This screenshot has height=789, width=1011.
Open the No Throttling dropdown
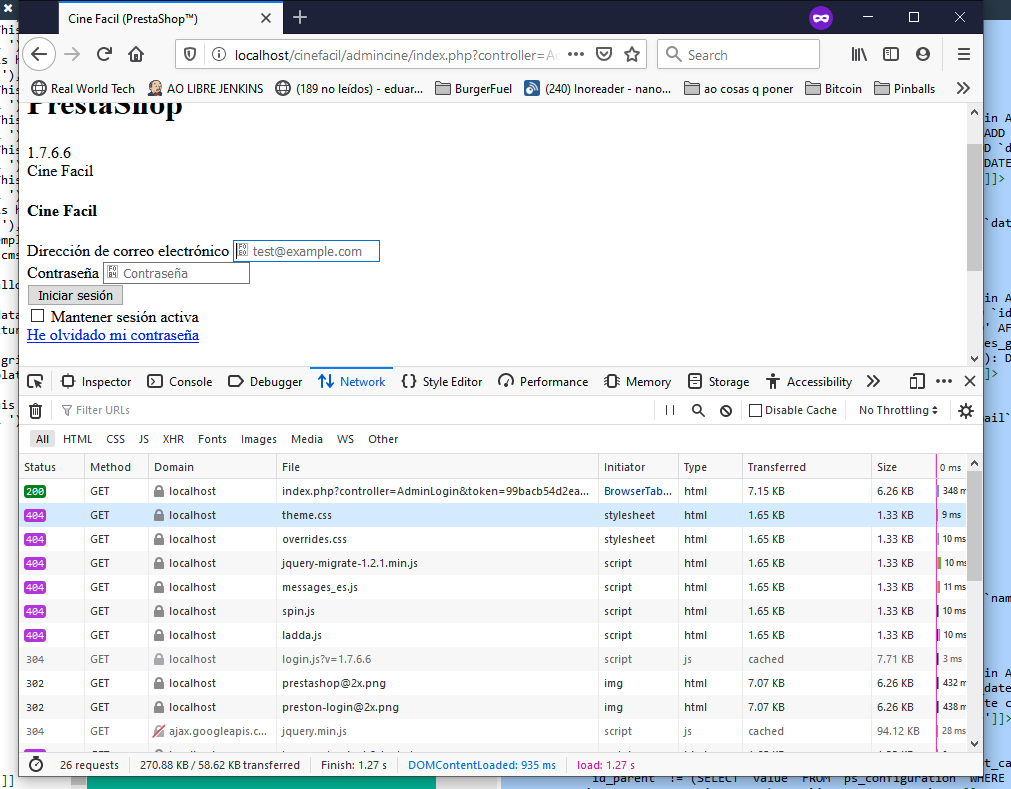pyautogui.click(x=898, y=411)
